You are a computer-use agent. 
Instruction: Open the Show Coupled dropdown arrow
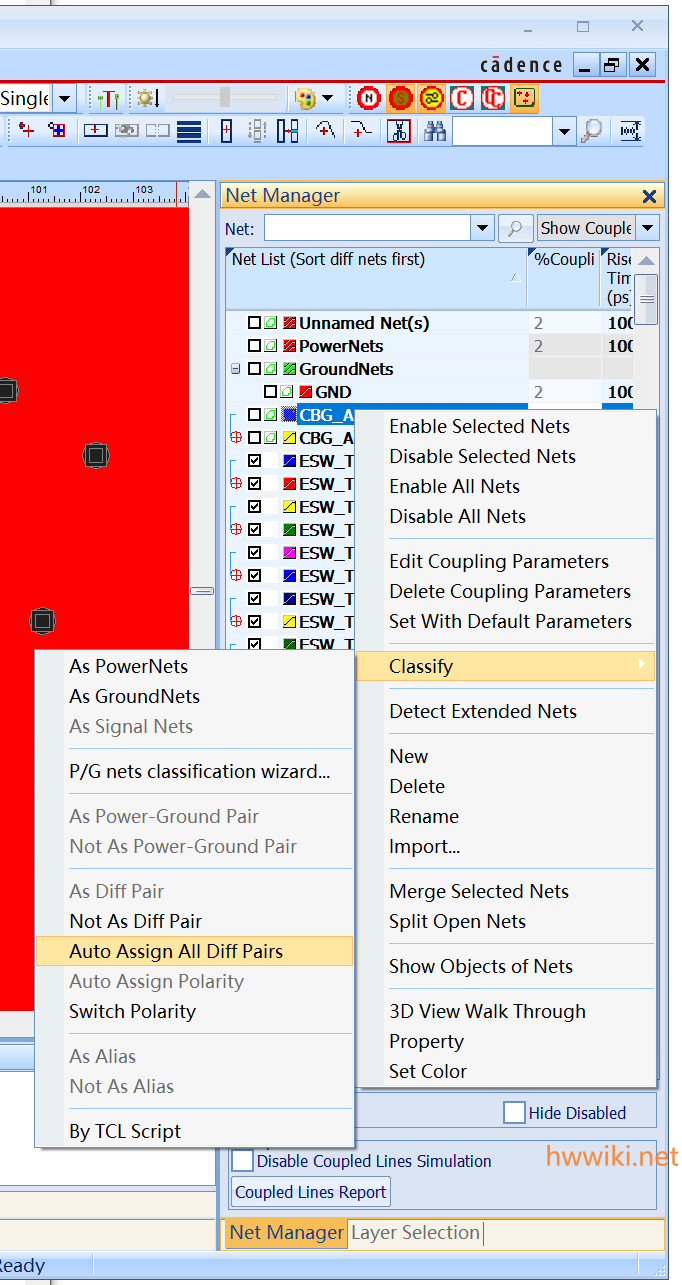(x=648, y=228)
